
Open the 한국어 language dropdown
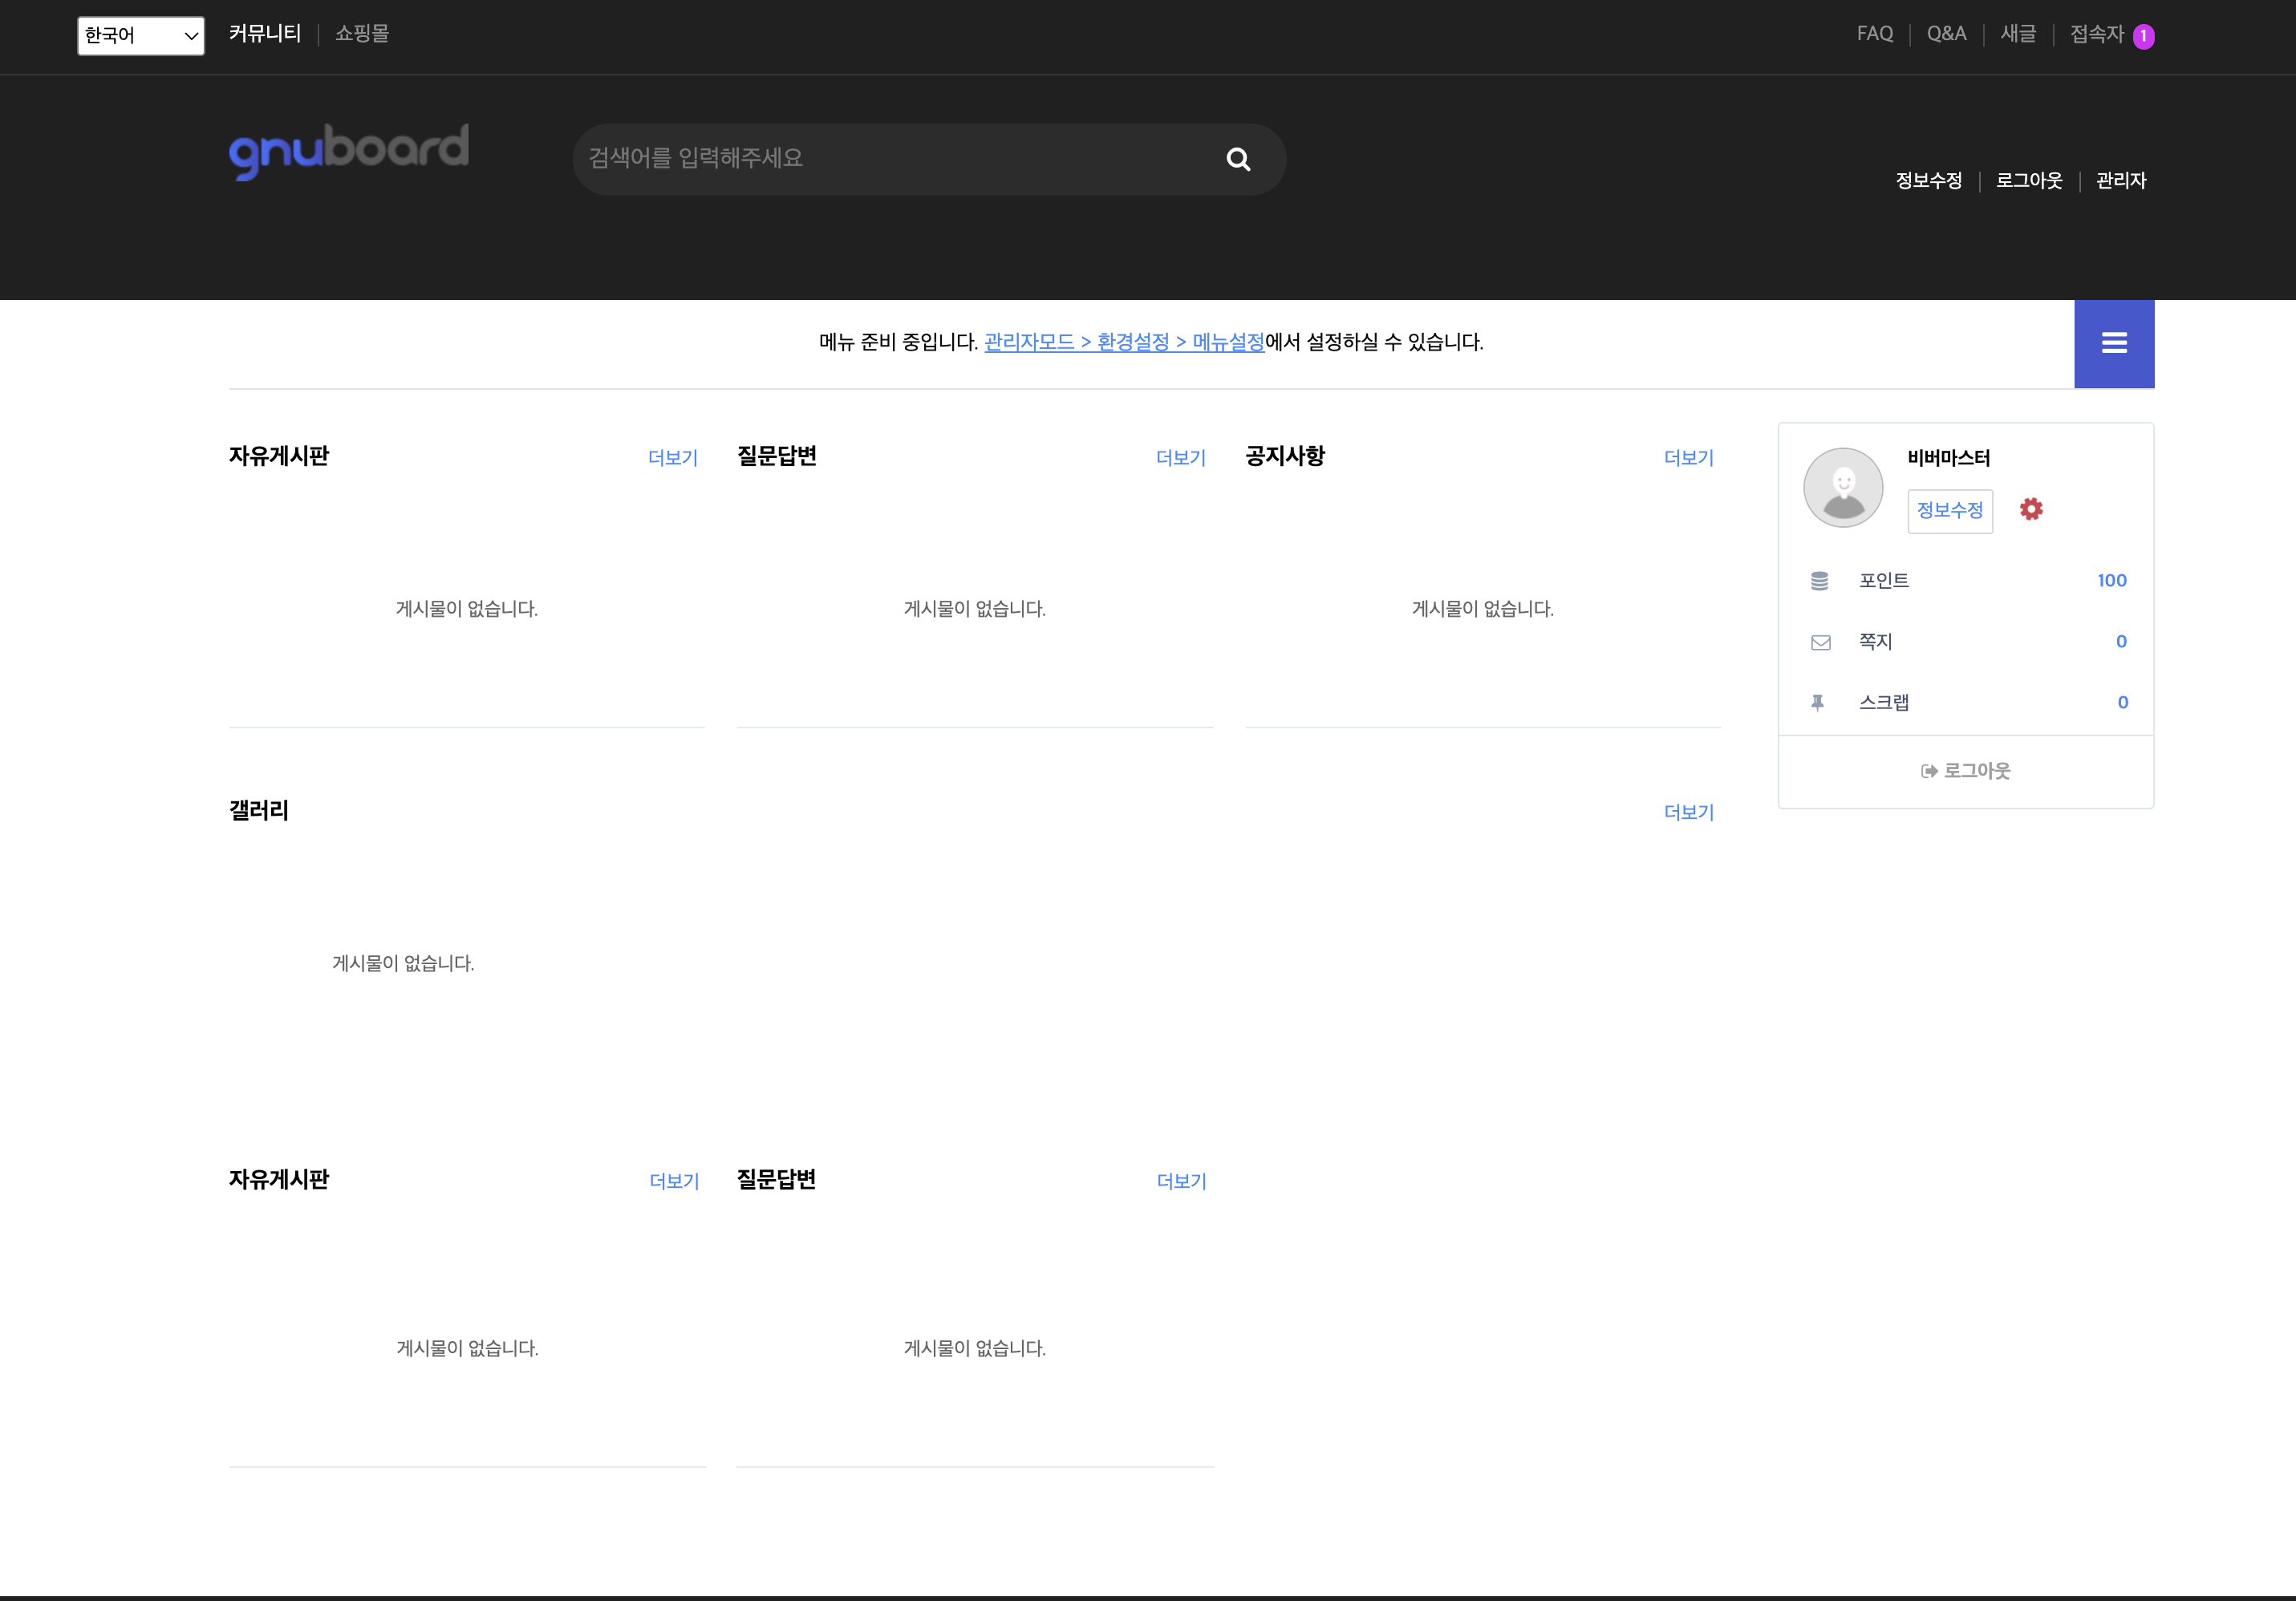tap(141, 36)
